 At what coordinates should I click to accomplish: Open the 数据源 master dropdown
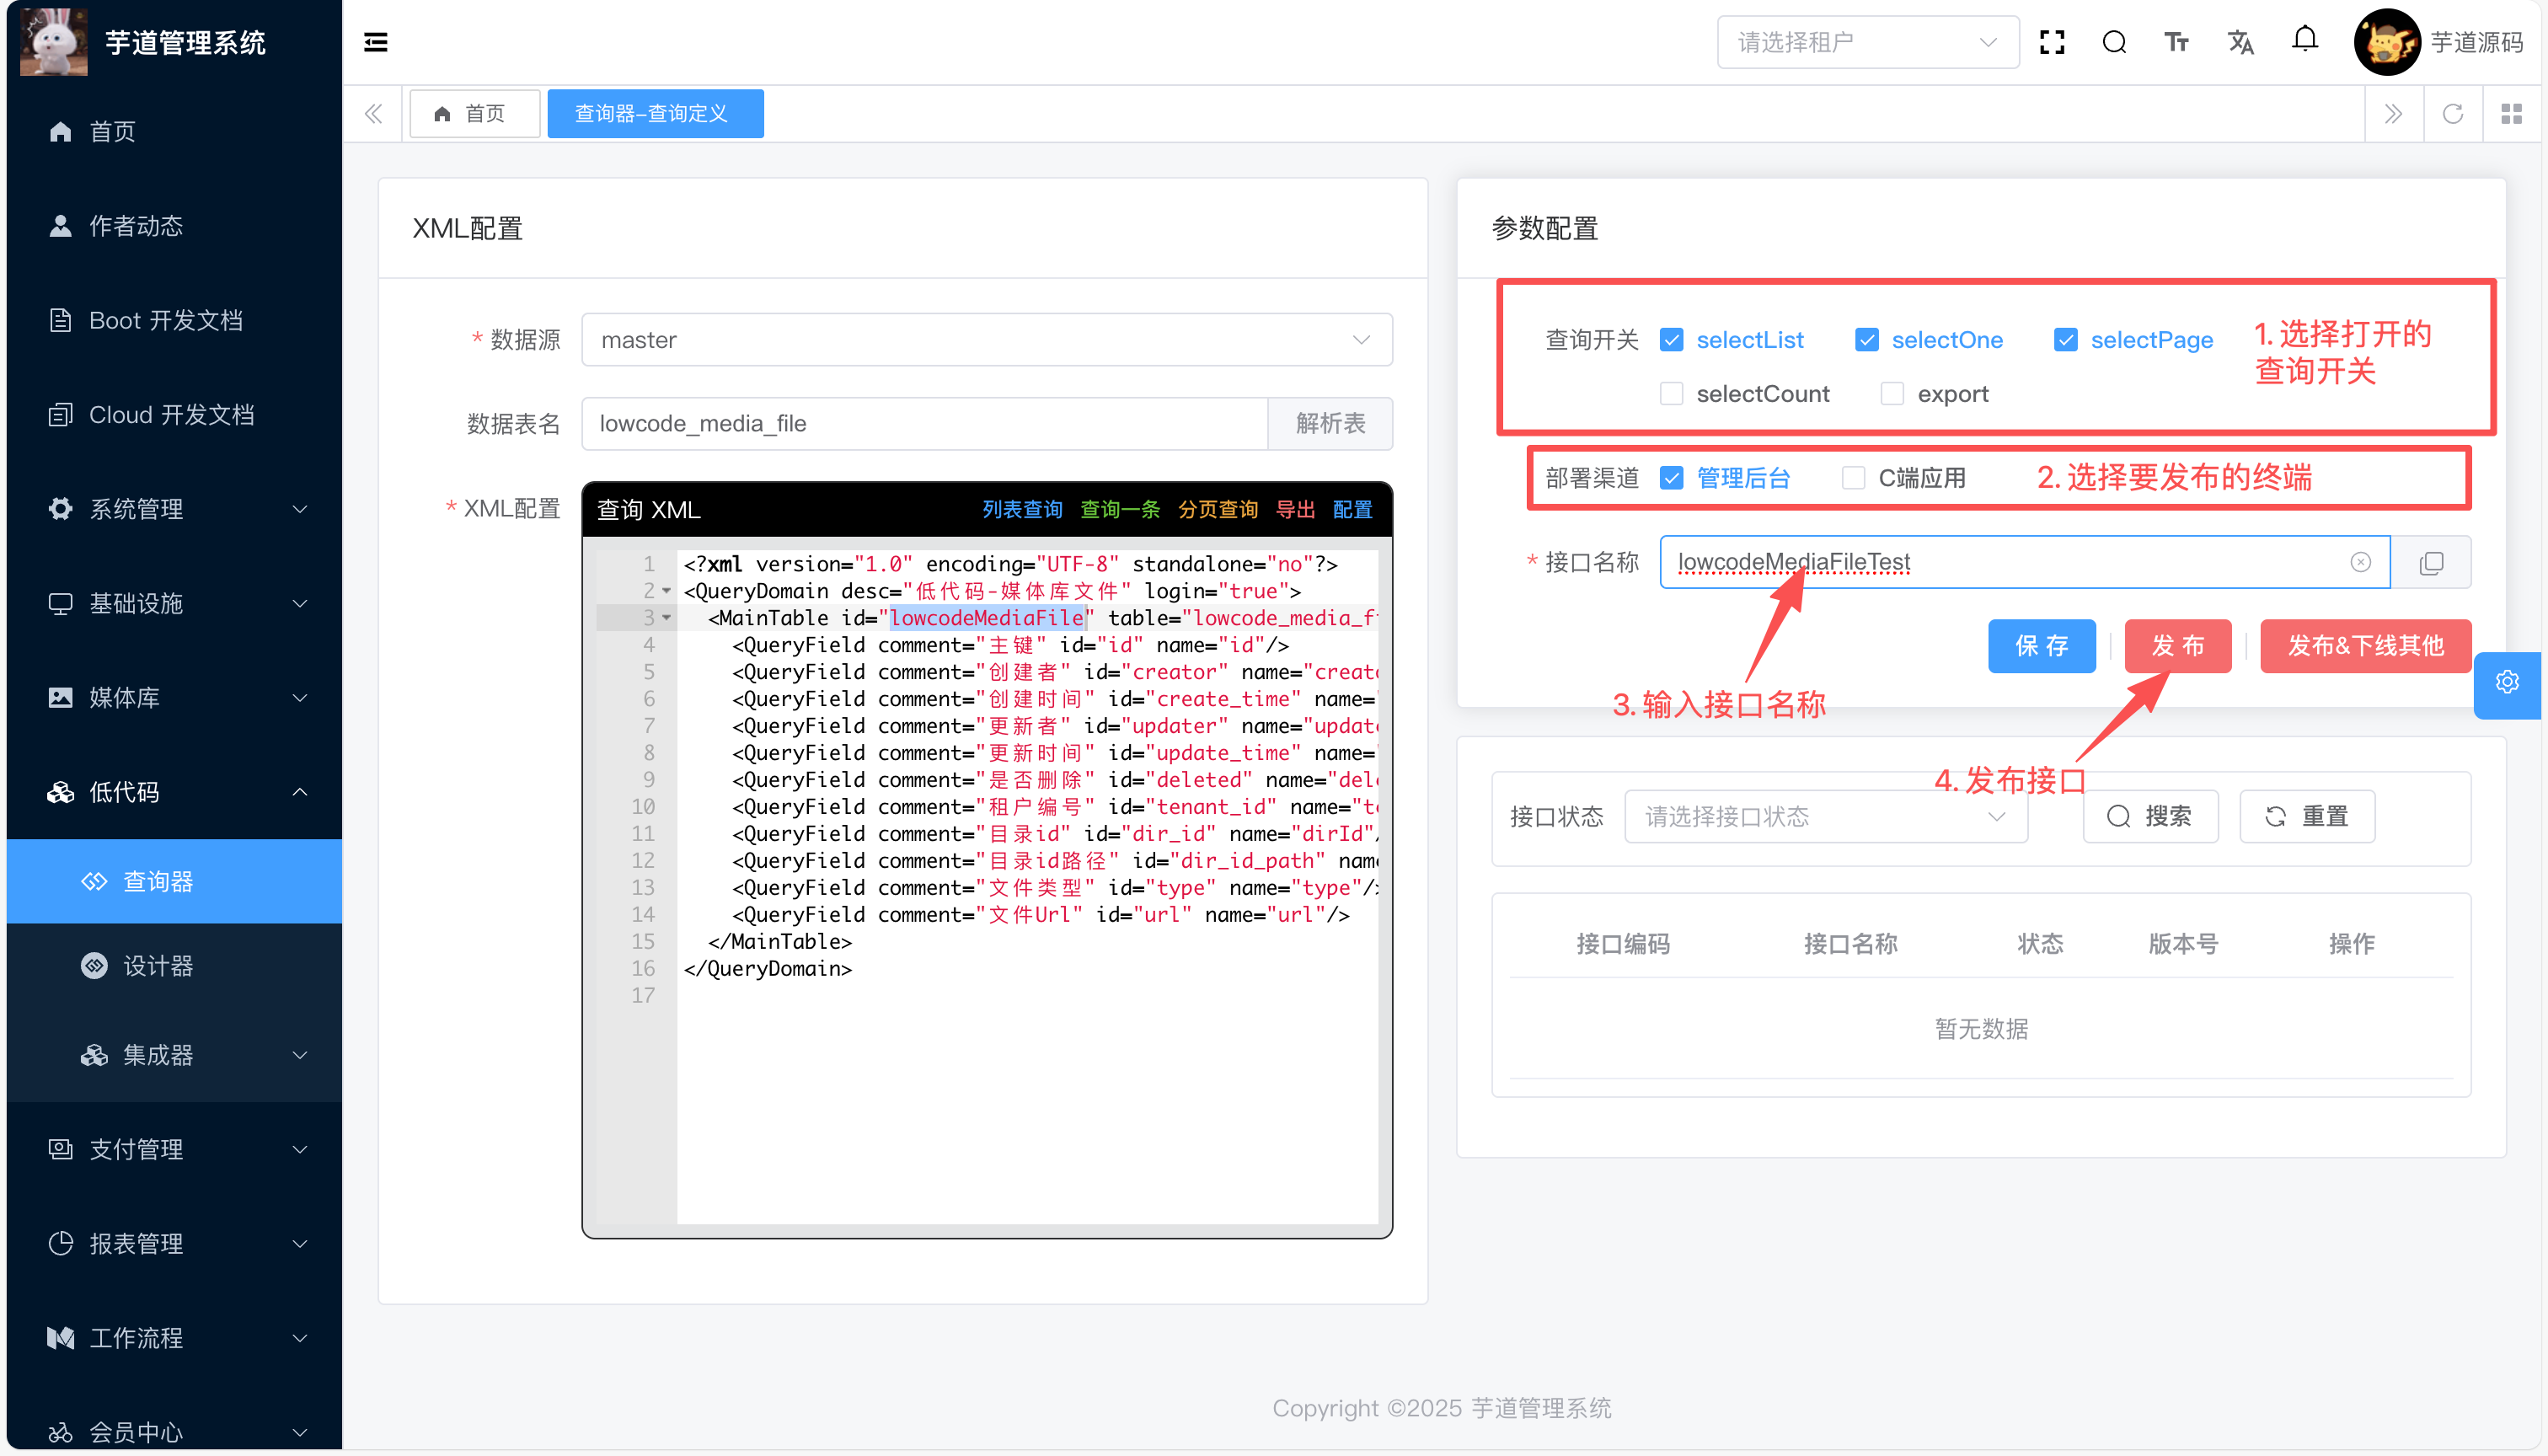coord(986,340)
